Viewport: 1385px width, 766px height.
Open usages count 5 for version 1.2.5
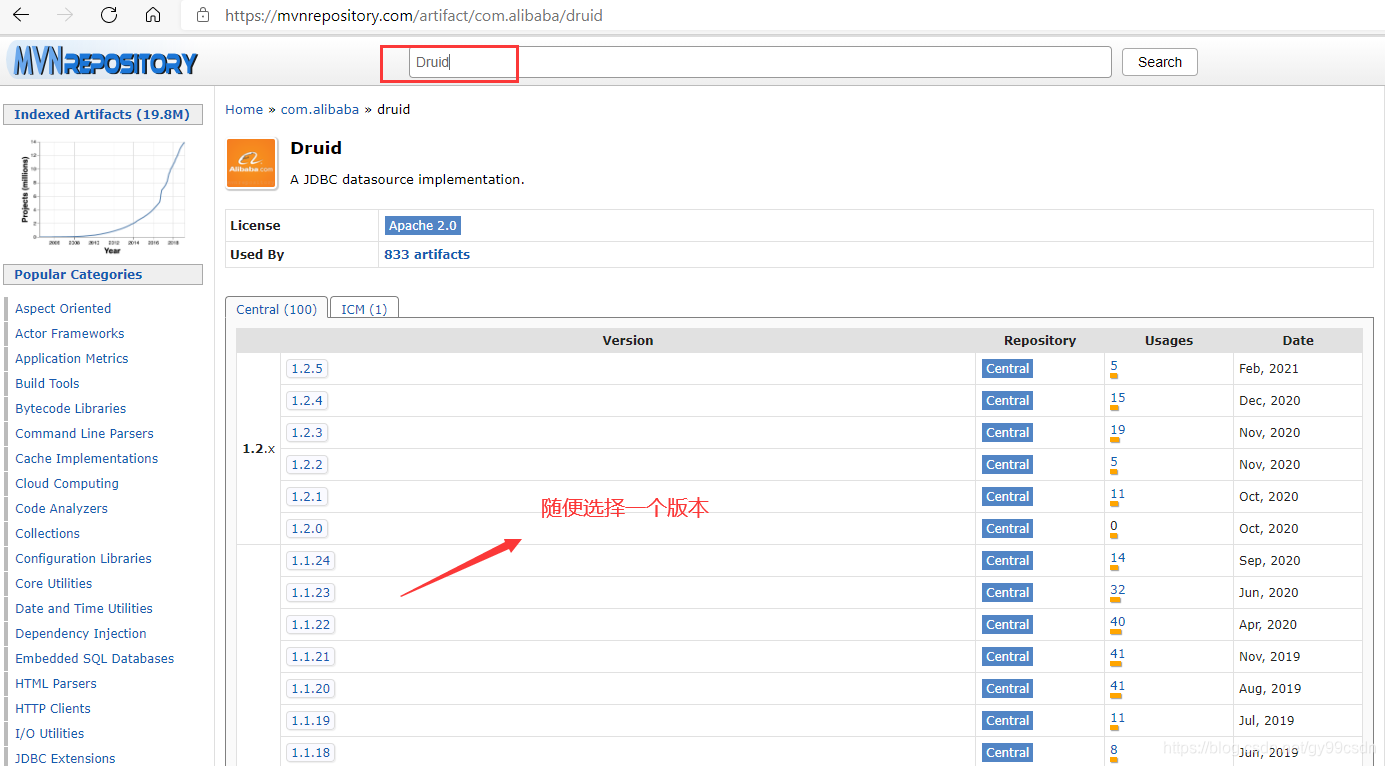pyautogui.click(x=1114, y=366)
